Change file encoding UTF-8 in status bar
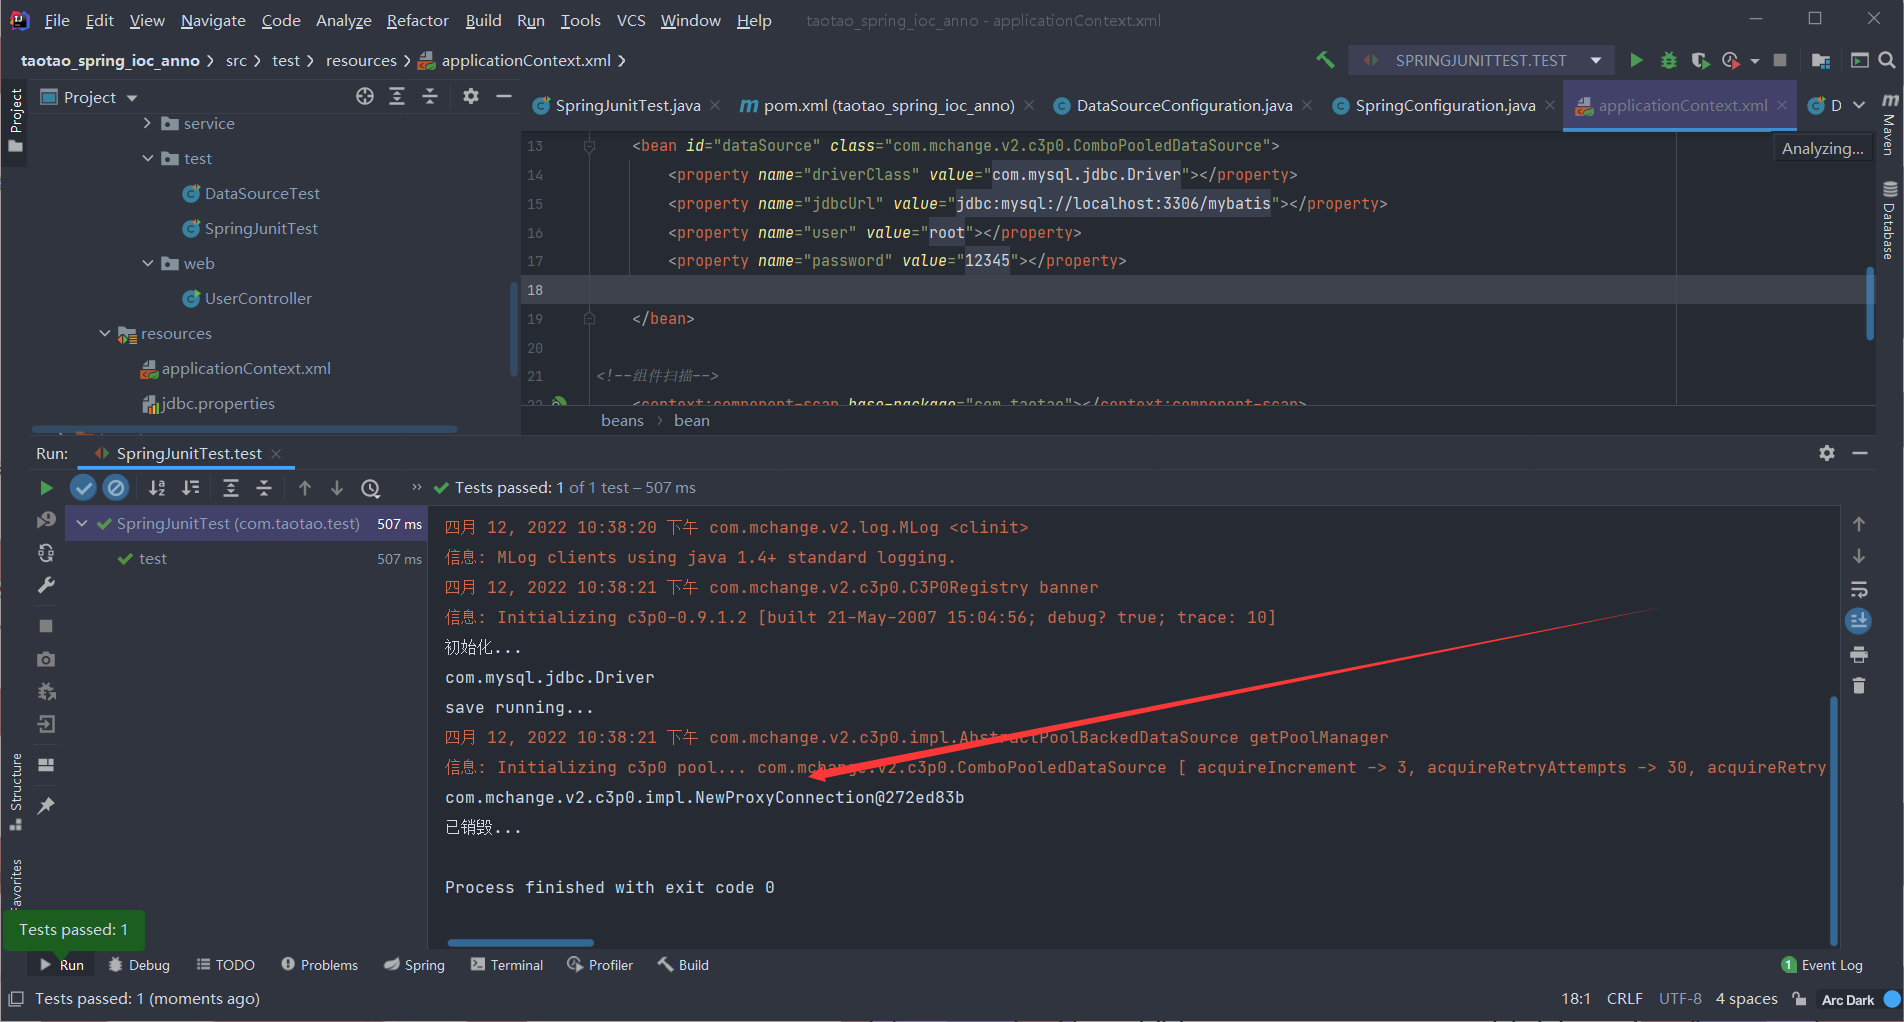The image size is (1904, 1022). click(x=1680, y=999)
